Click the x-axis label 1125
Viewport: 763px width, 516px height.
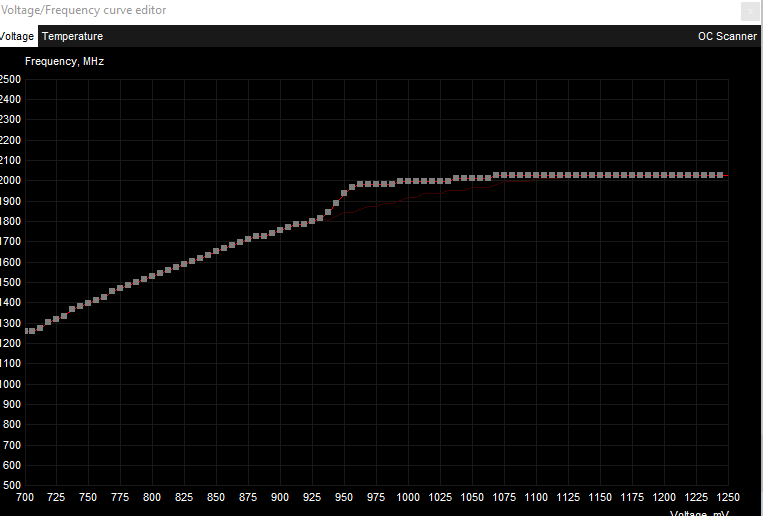point(568,497)
